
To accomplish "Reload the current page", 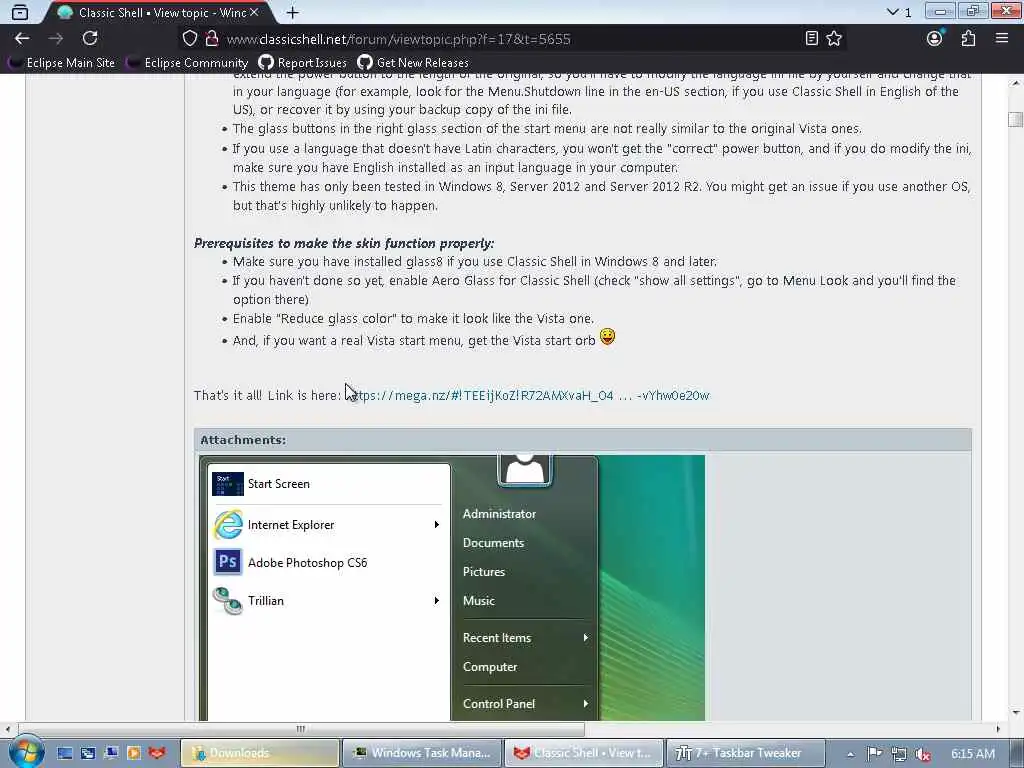I will coord(90,39).
